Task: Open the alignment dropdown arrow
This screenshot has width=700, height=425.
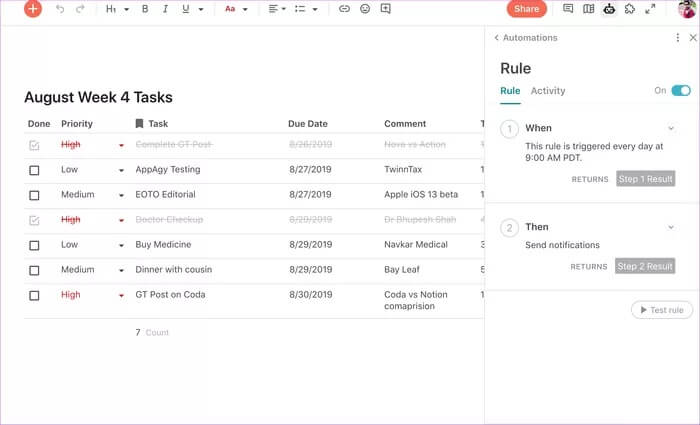Action: pos(283,9)
